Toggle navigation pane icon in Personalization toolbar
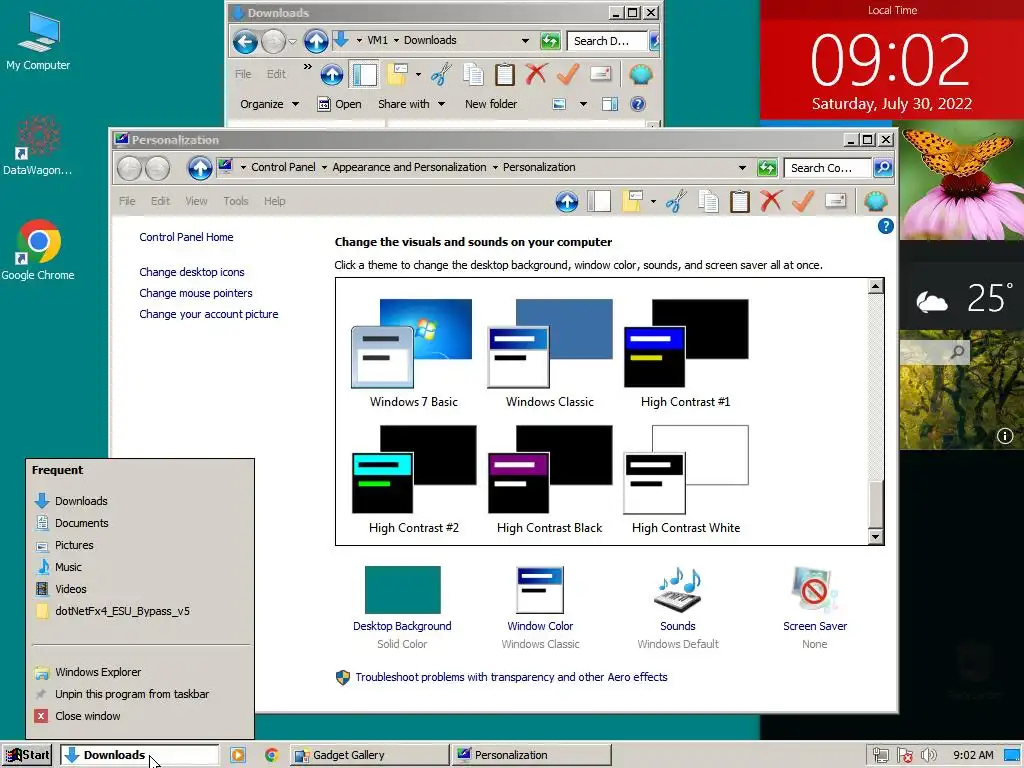The image size is (1024, 768). coord(599,201)
